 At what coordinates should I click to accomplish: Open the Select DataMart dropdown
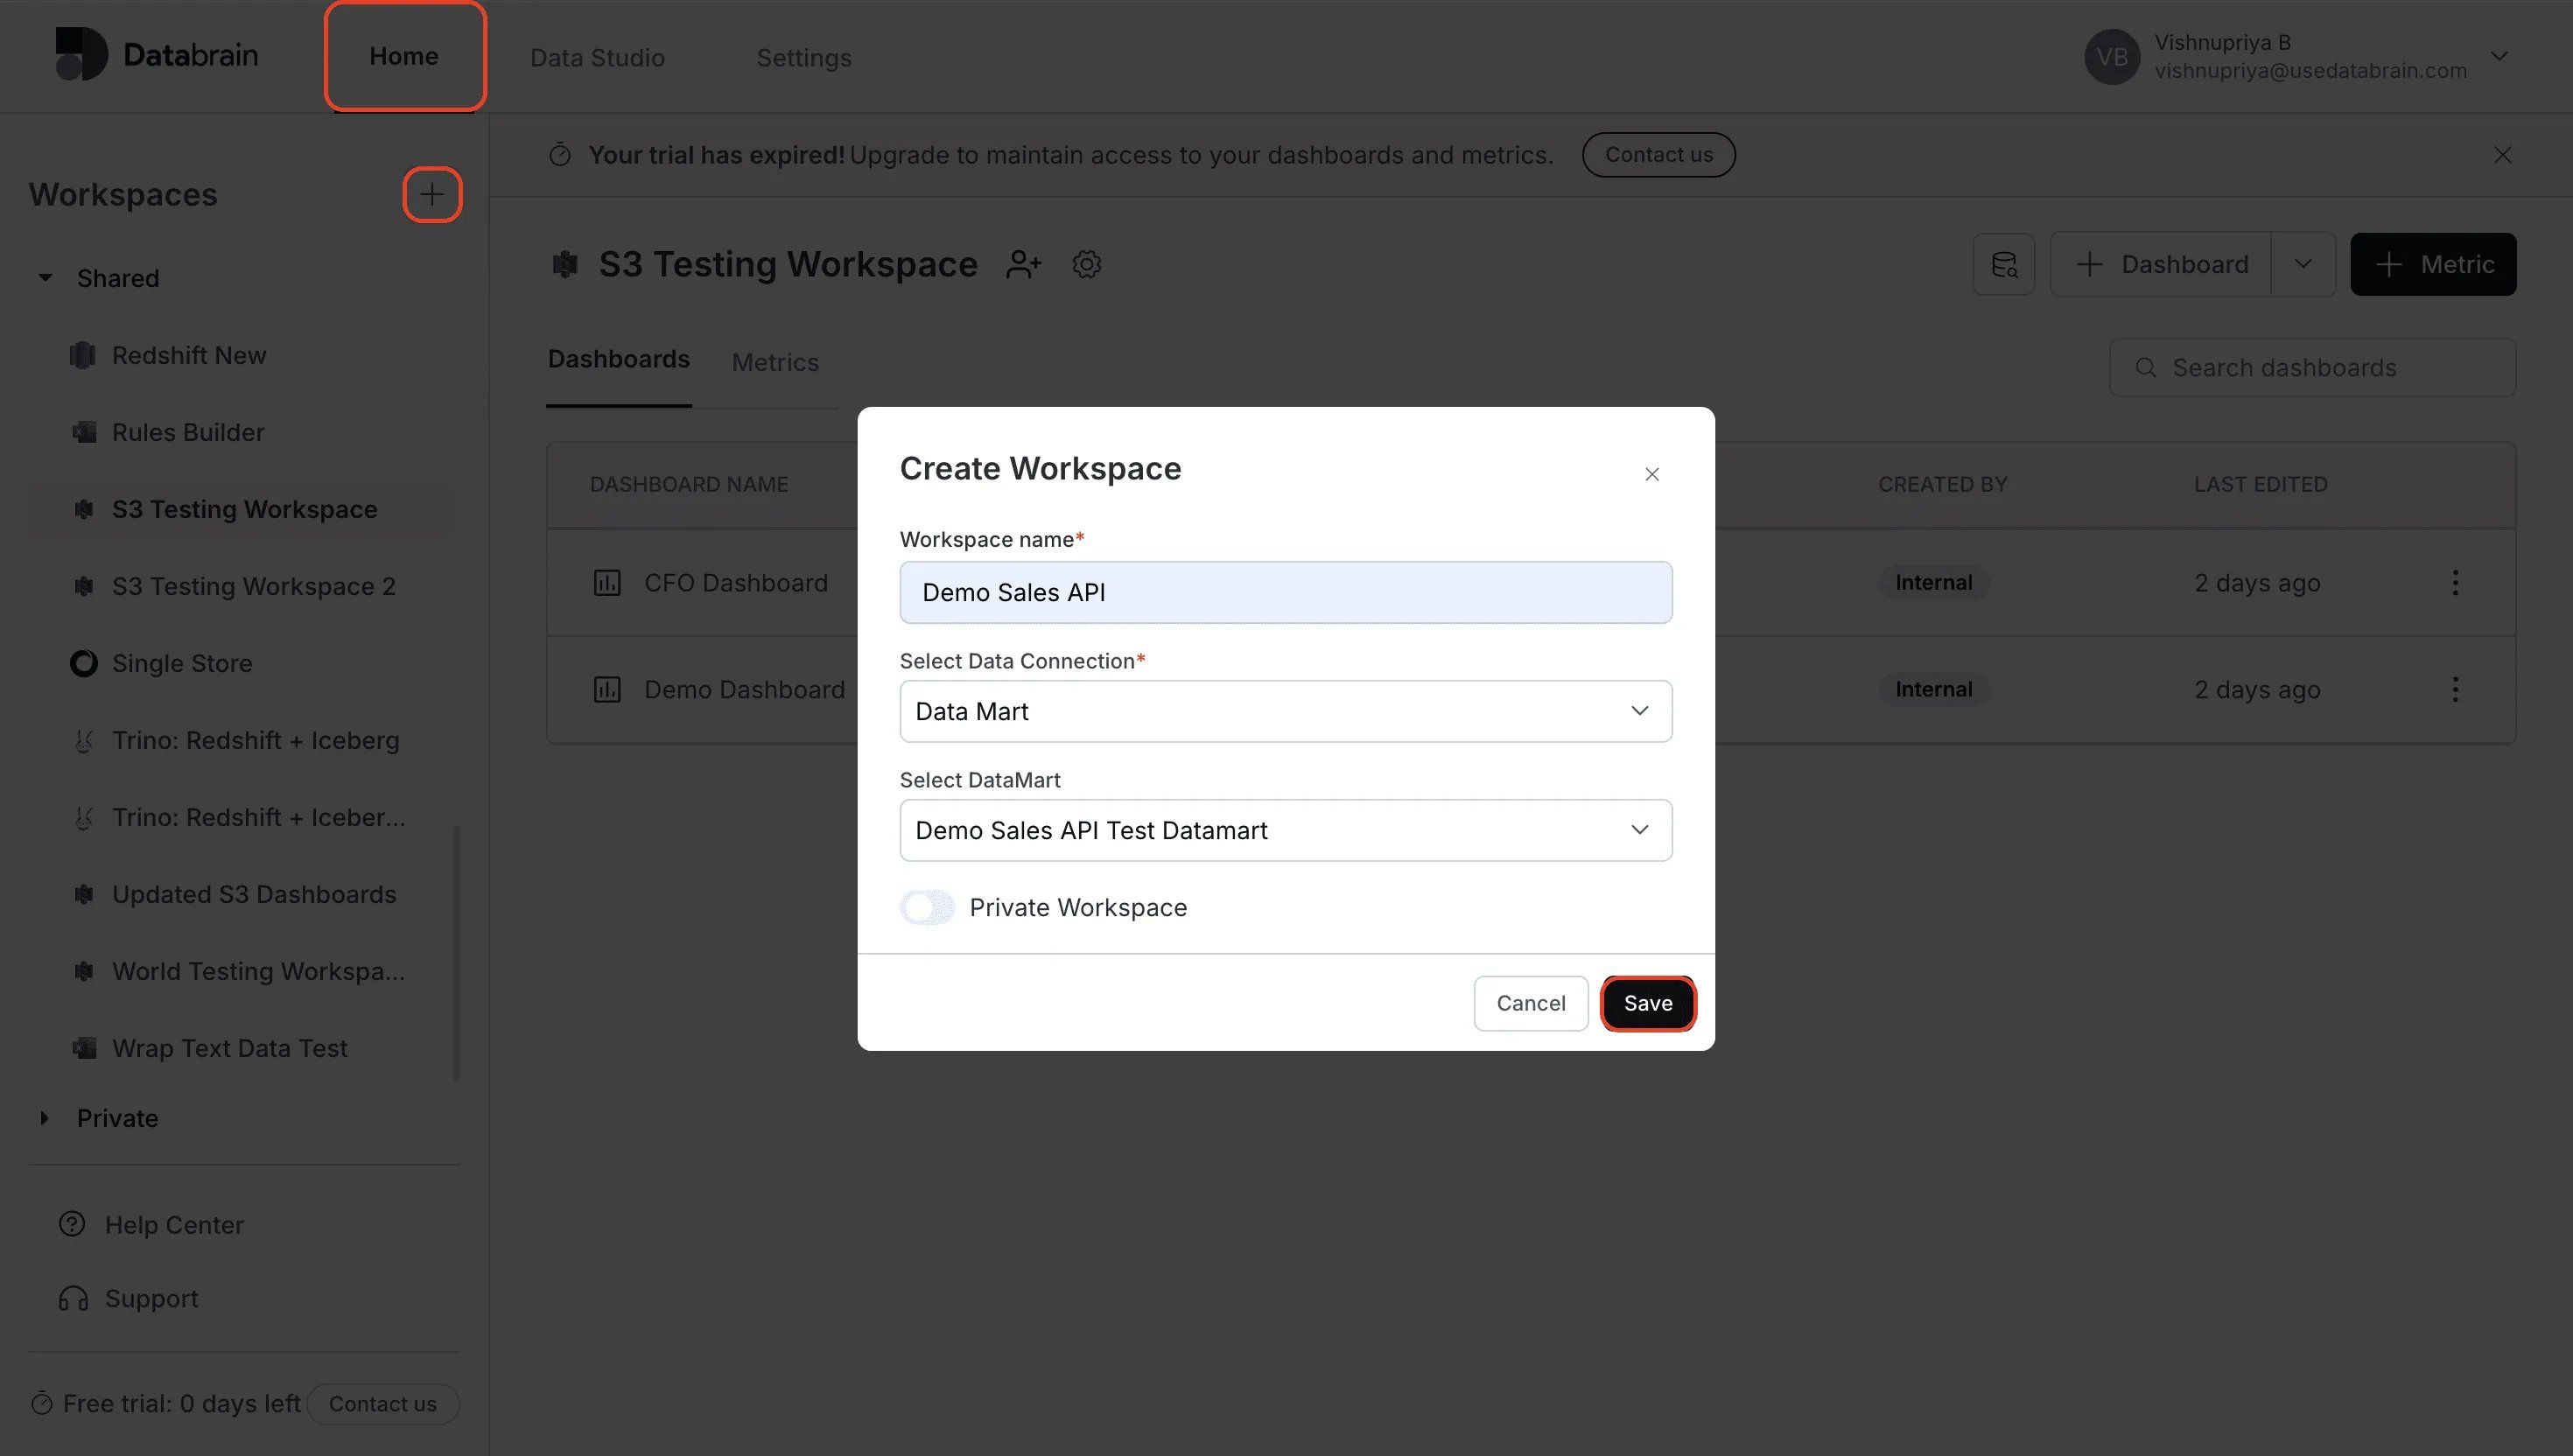[x=1286, y=830]
